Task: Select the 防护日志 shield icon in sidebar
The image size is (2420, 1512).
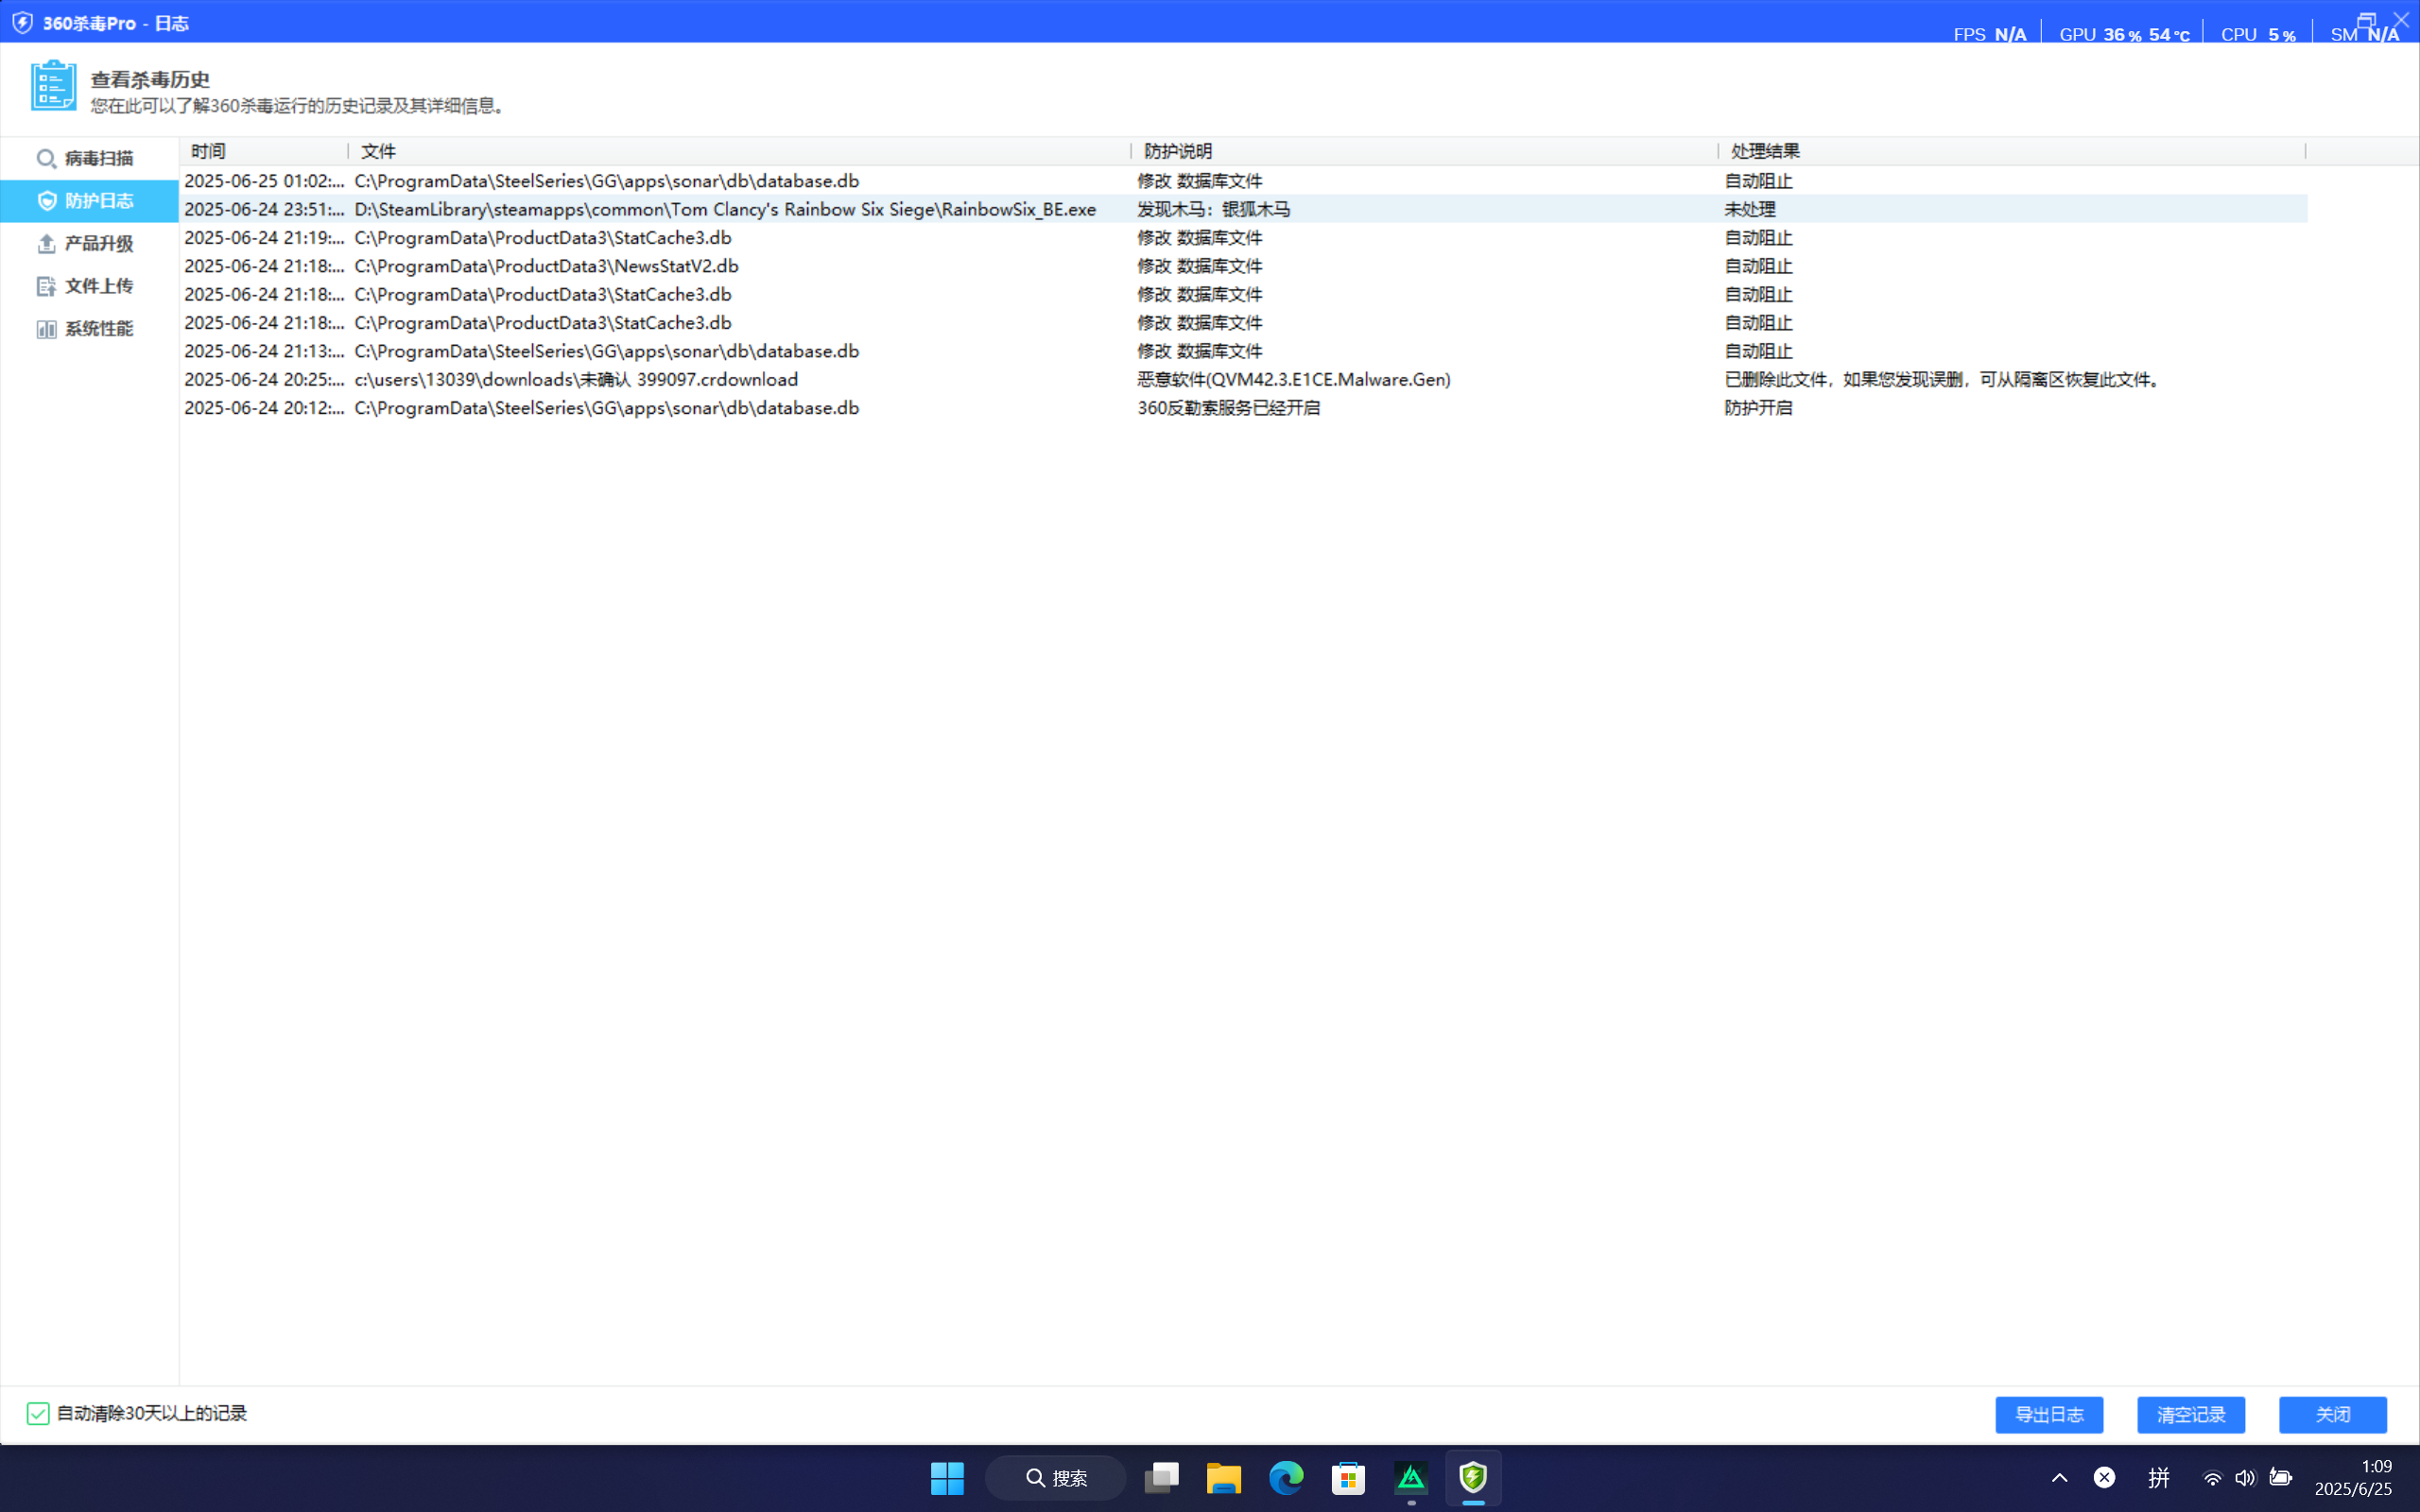Action: click(46, 201)
